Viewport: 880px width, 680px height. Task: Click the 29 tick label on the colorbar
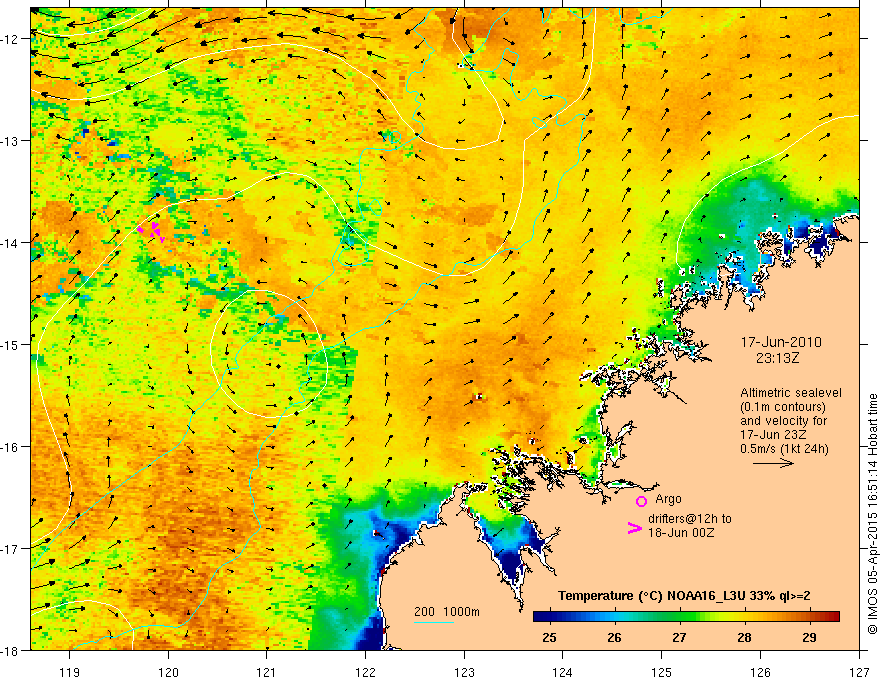coord(809,637)
